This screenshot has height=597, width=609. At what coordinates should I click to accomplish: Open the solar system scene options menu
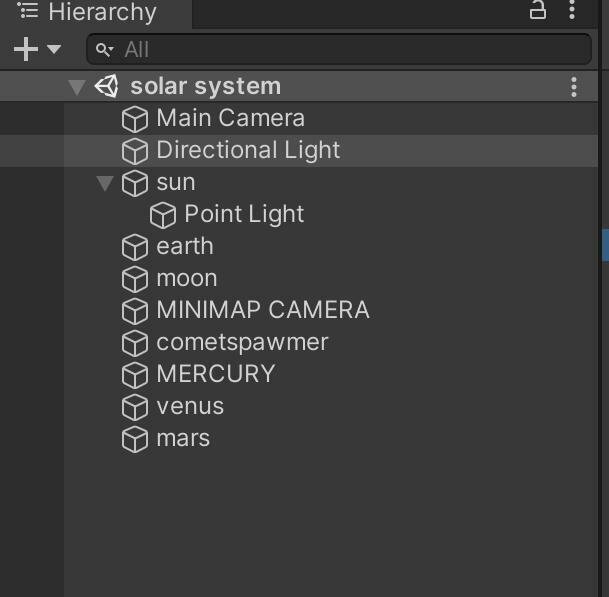pos(574,87)
